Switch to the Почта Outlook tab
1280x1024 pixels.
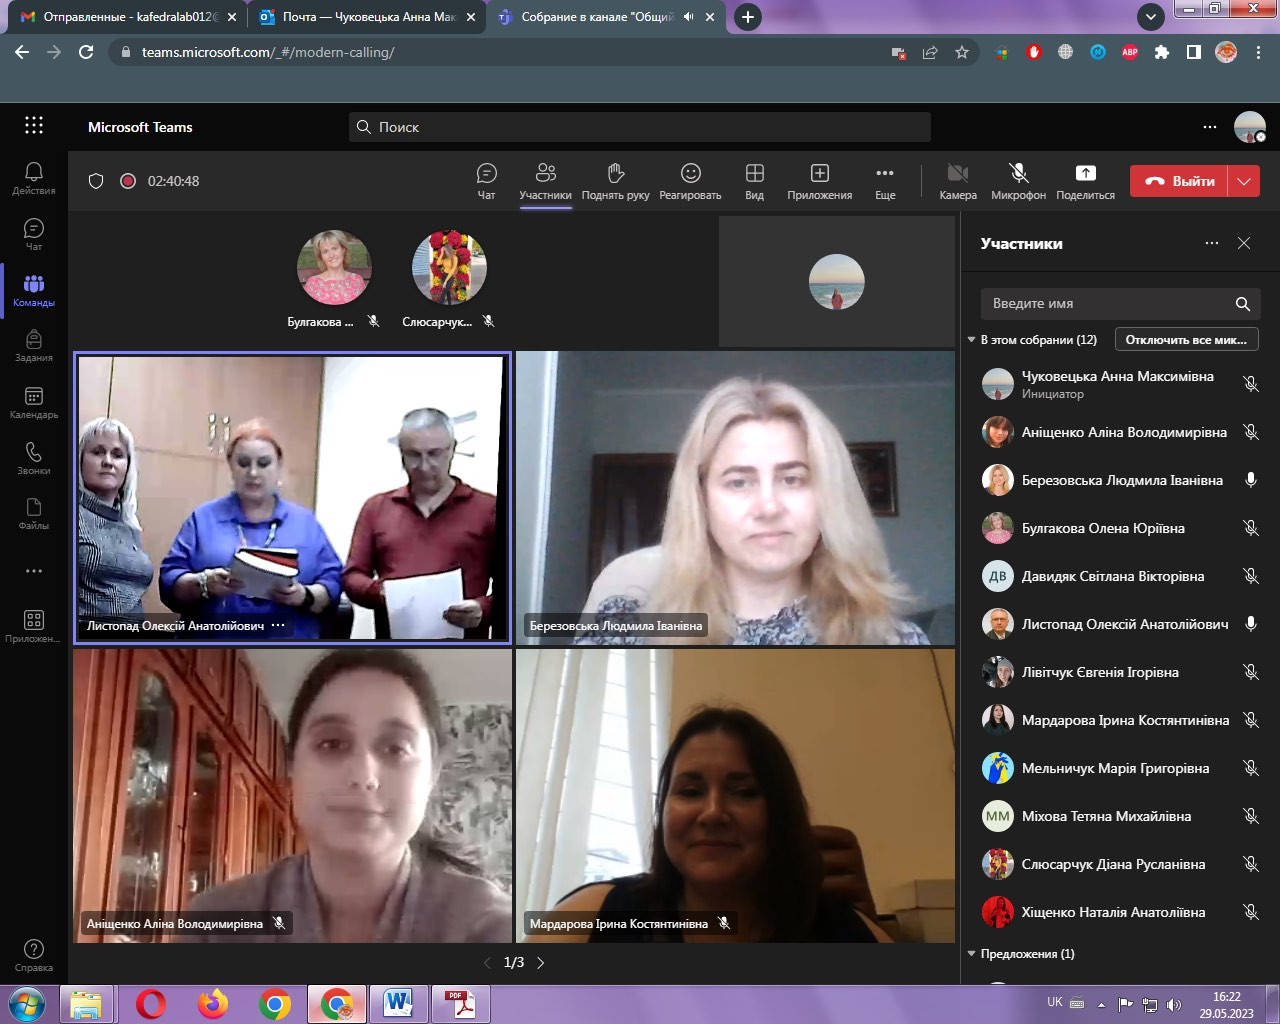(367, 17)
